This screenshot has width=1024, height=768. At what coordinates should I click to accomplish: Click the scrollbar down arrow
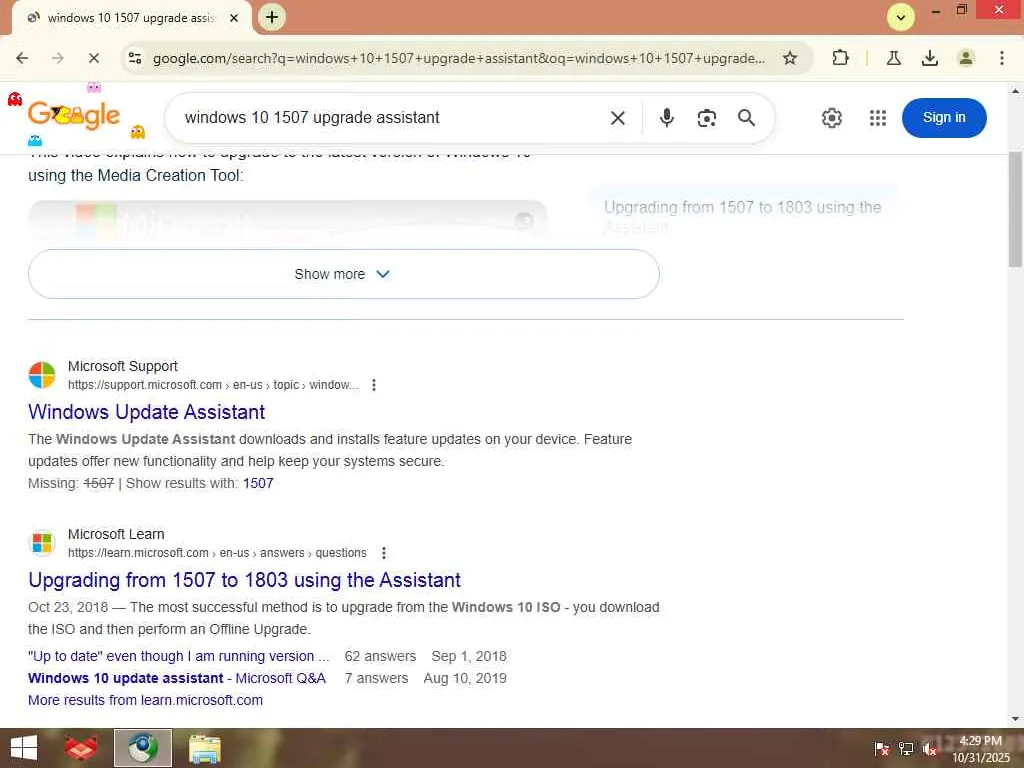(x=1015, y=719)
